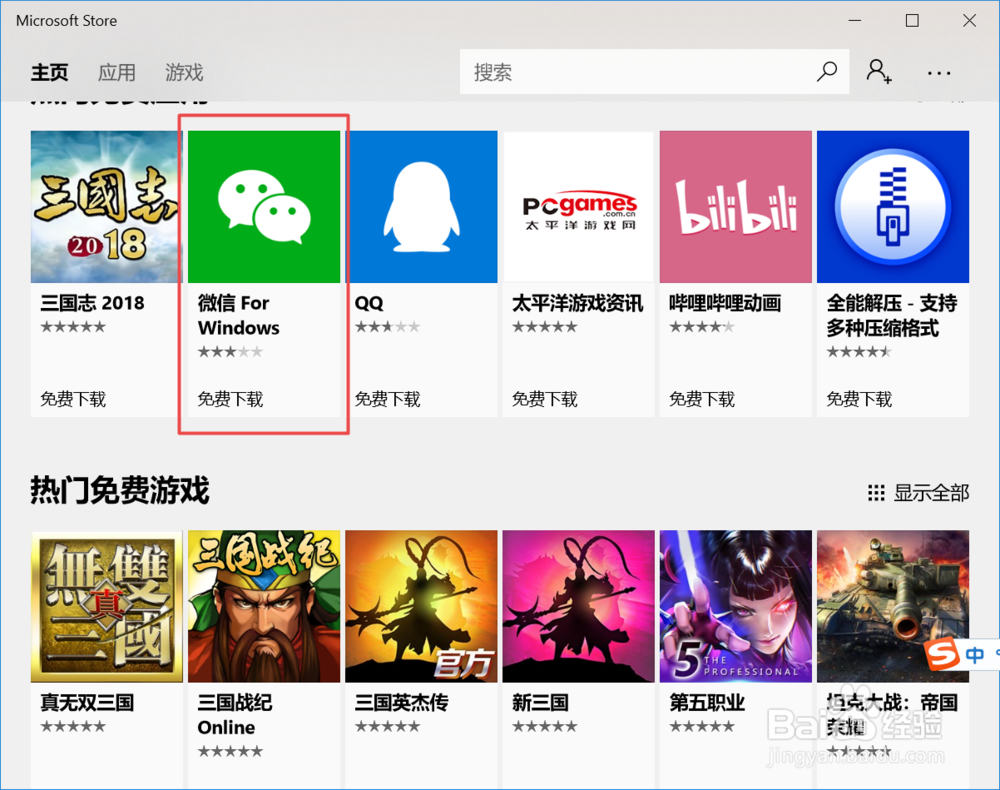Open the 三国英杰传 game artwork
Screen dimensions: 1000x790
pos(421,606)
